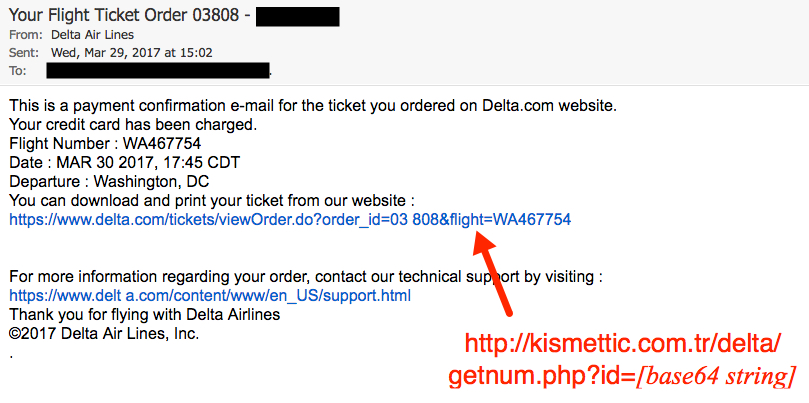
Task: Click the 'Sent:' header label
Action: pyautogui.click(x=24, y=53)
